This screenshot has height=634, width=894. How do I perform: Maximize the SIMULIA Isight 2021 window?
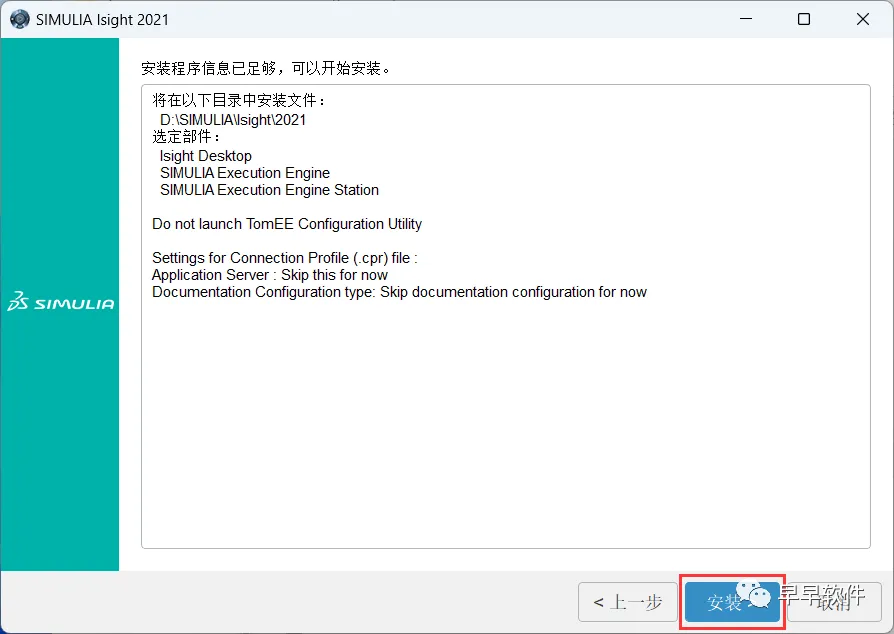pyautogui.click(x=804, y=19)
